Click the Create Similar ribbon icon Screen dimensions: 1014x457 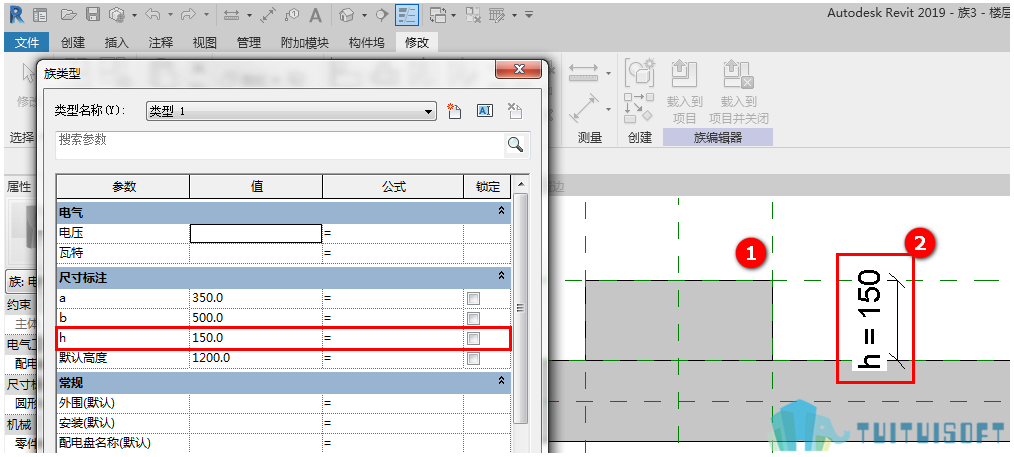(x=639, y=107)
